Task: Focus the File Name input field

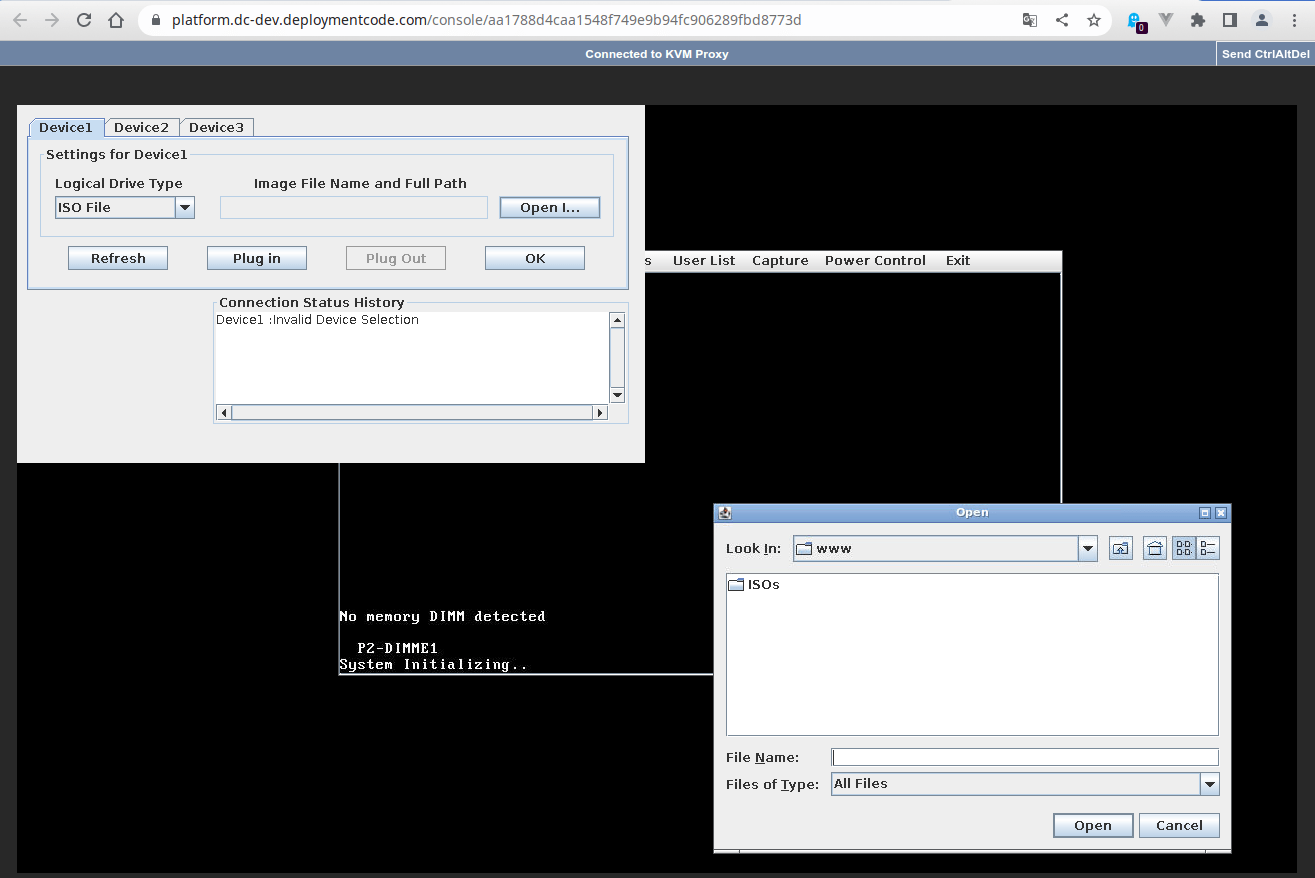Action: click(1025, 757)
